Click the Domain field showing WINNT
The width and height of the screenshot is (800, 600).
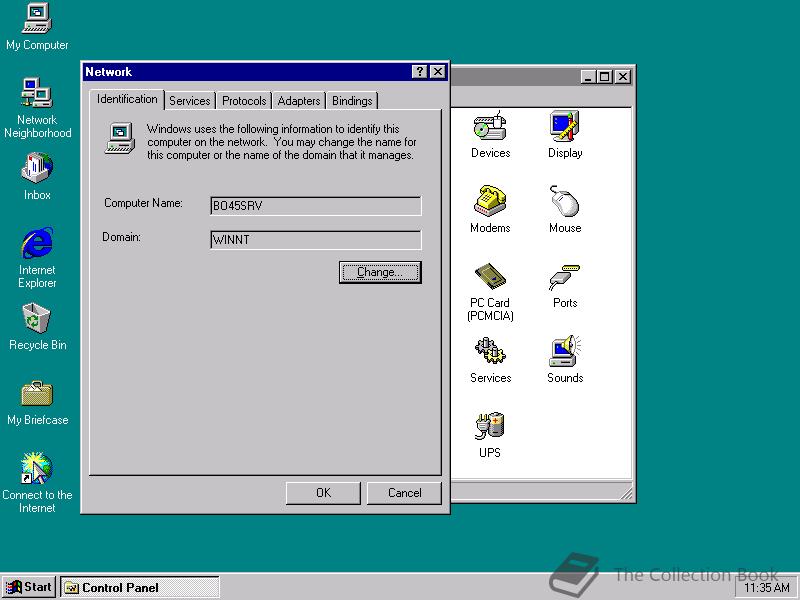[x=316, y=240]
